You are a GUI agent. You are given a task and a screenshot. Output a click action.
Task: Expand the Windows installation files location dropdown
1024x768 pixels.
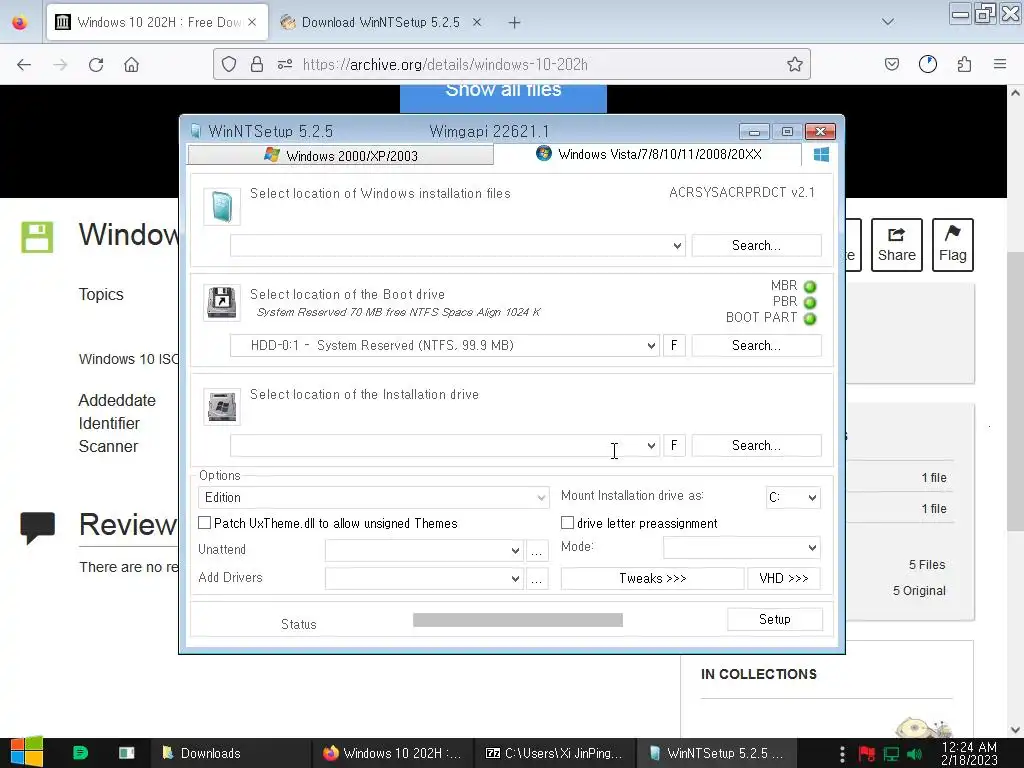(677, 246)
